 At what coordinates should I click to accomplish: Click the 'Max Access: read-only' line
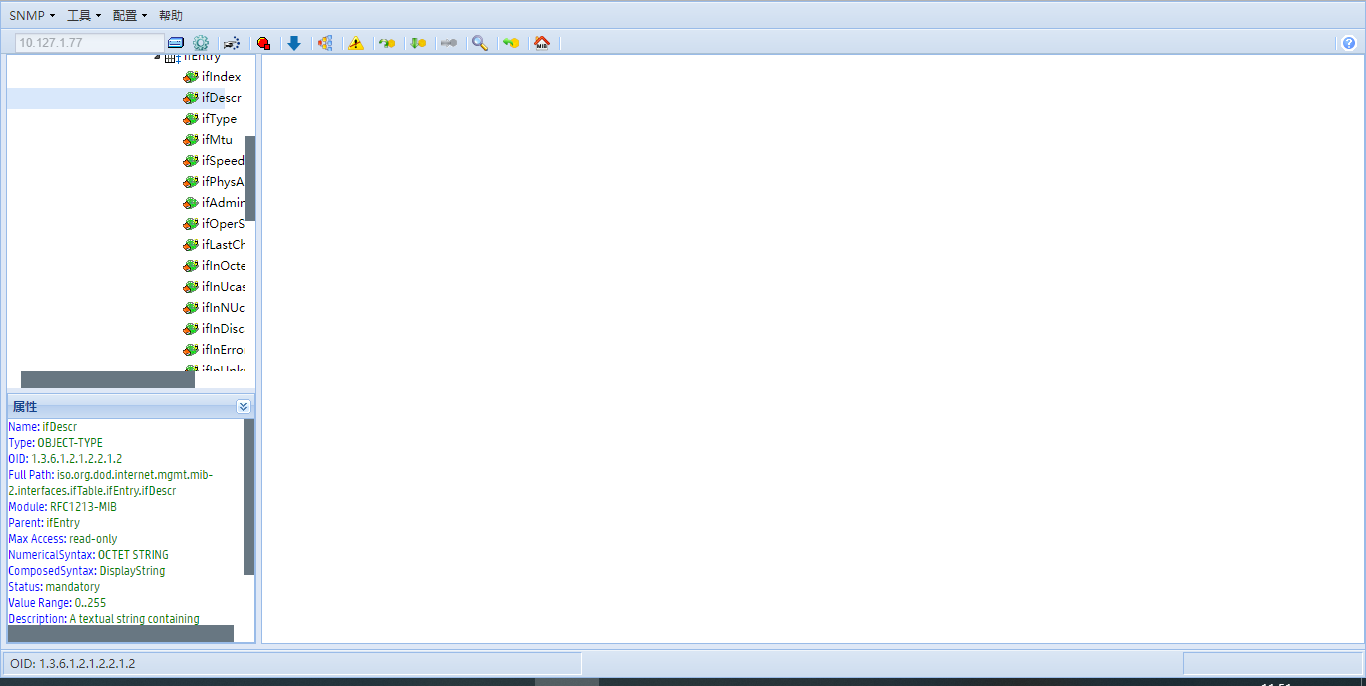[x=63, y=539]
